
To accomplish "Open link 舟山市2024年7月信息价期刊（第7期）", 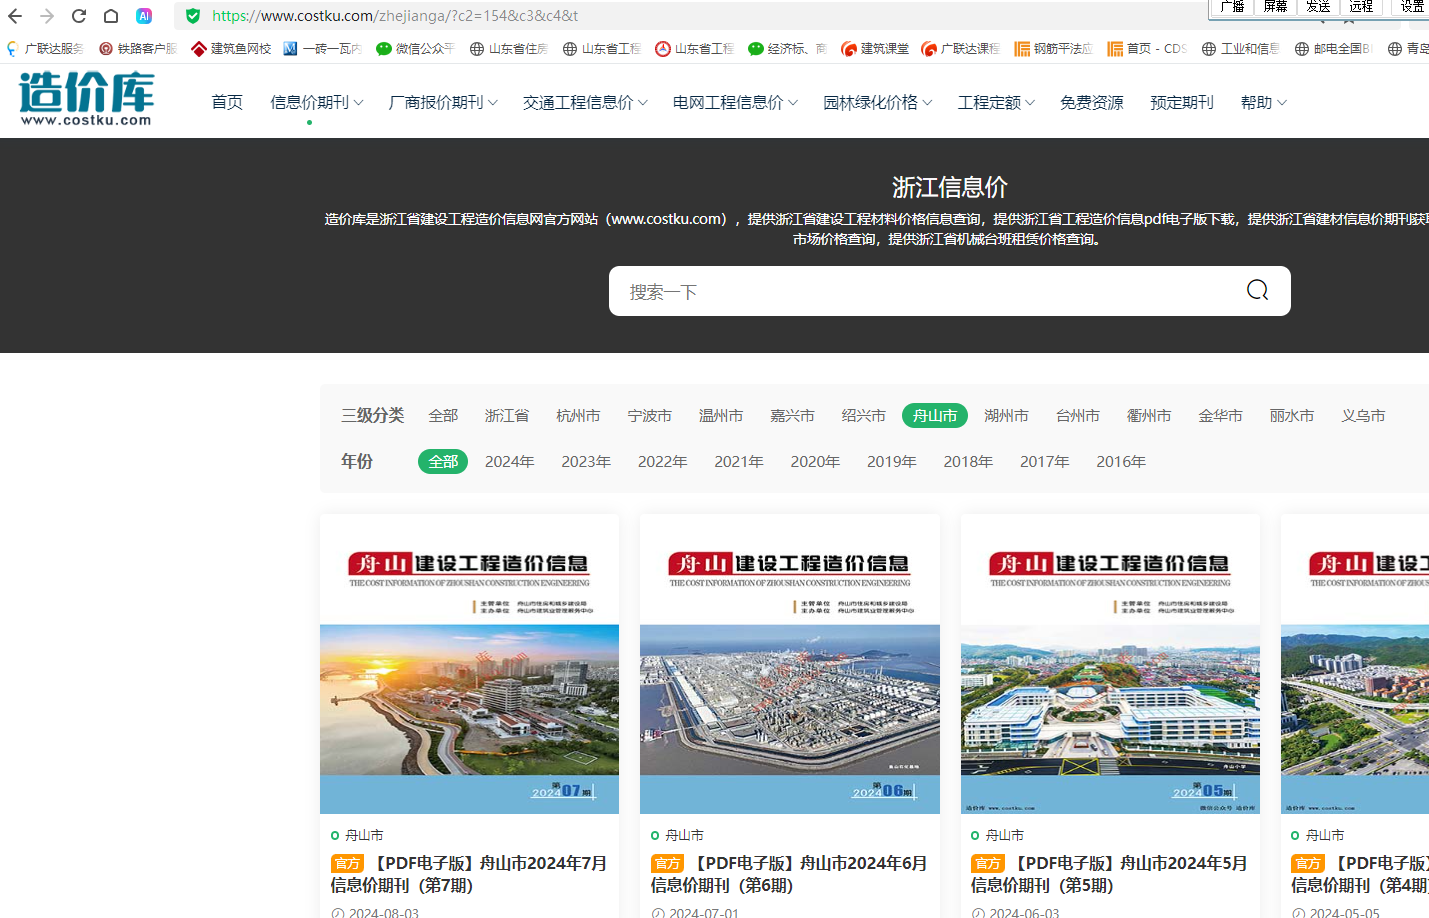I will coord(469,874).
